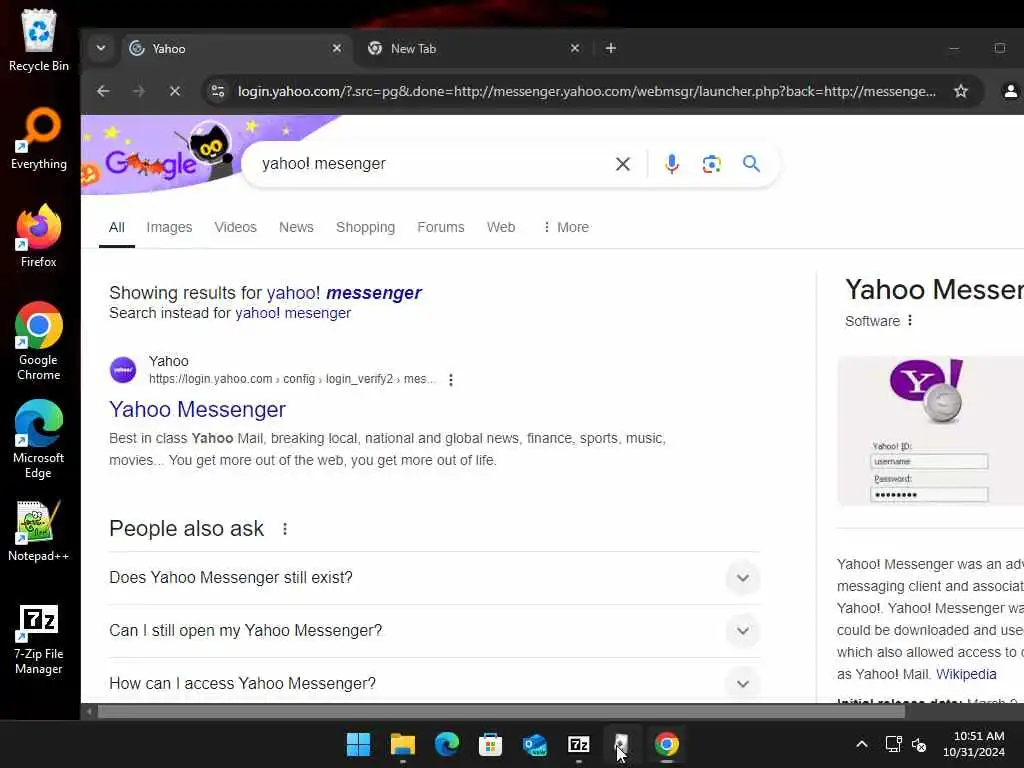Open options for the Yahoo result

pos(451,379)
